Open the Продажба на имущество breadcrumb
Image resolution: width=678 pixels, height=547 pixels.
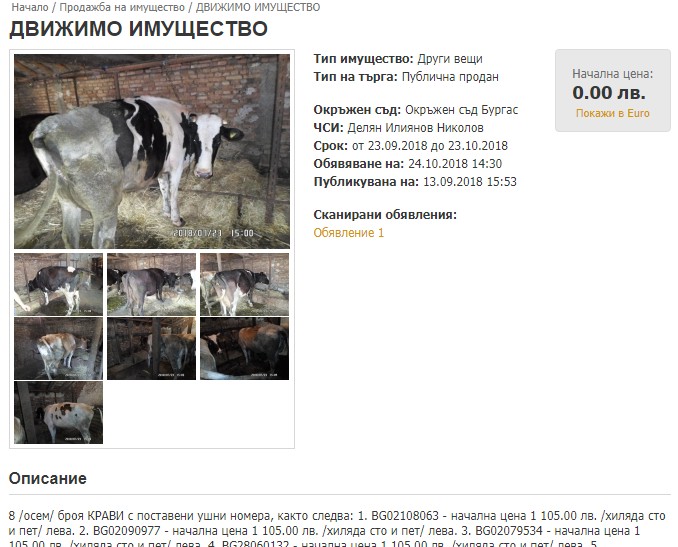(122, 7)
